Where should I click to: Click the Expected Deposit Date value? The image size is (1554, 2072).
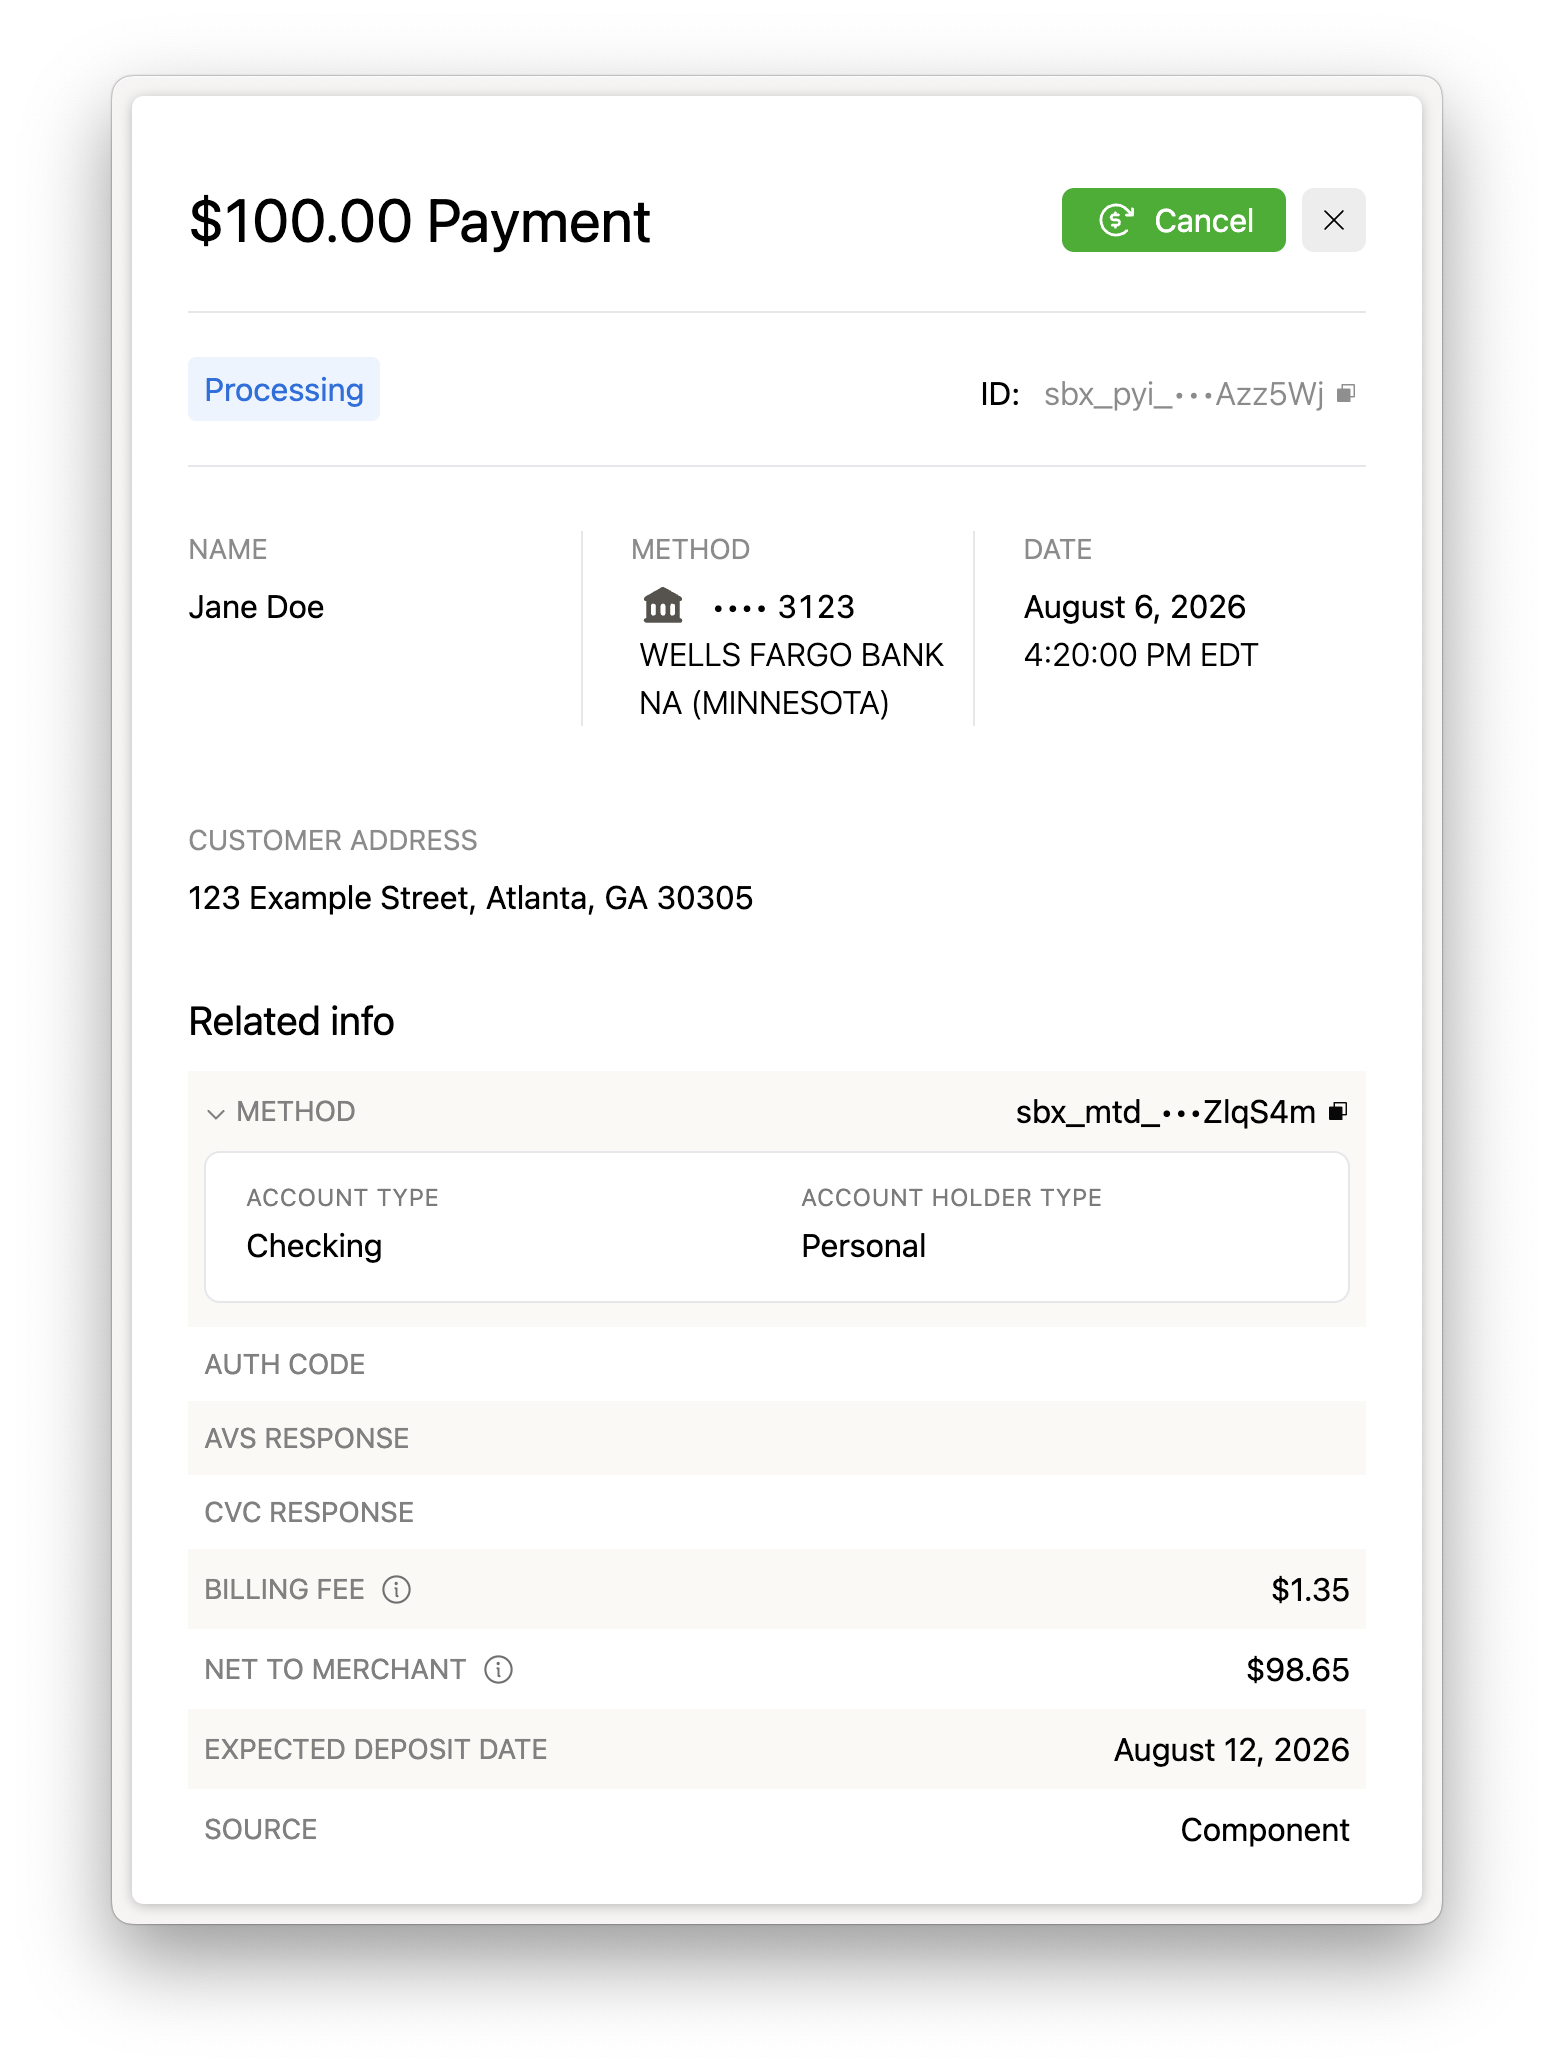click(x=1232, y=1750)
